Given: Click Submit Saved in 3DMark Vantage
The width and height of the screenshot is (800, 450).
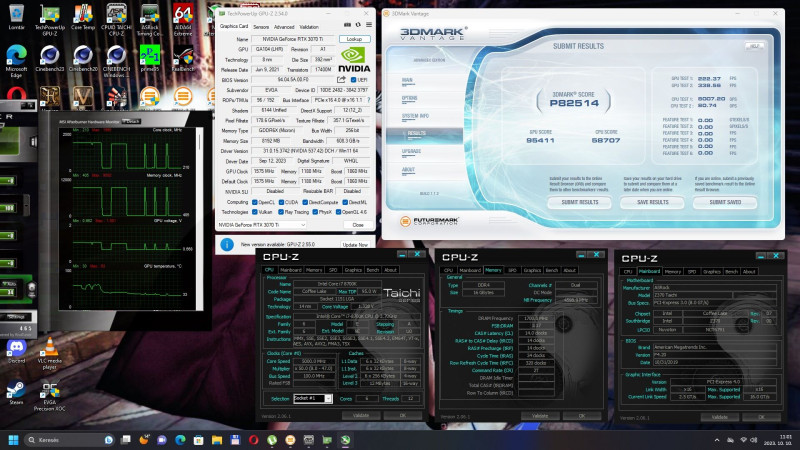Looking at the screenshot, I should coord(725,203).
